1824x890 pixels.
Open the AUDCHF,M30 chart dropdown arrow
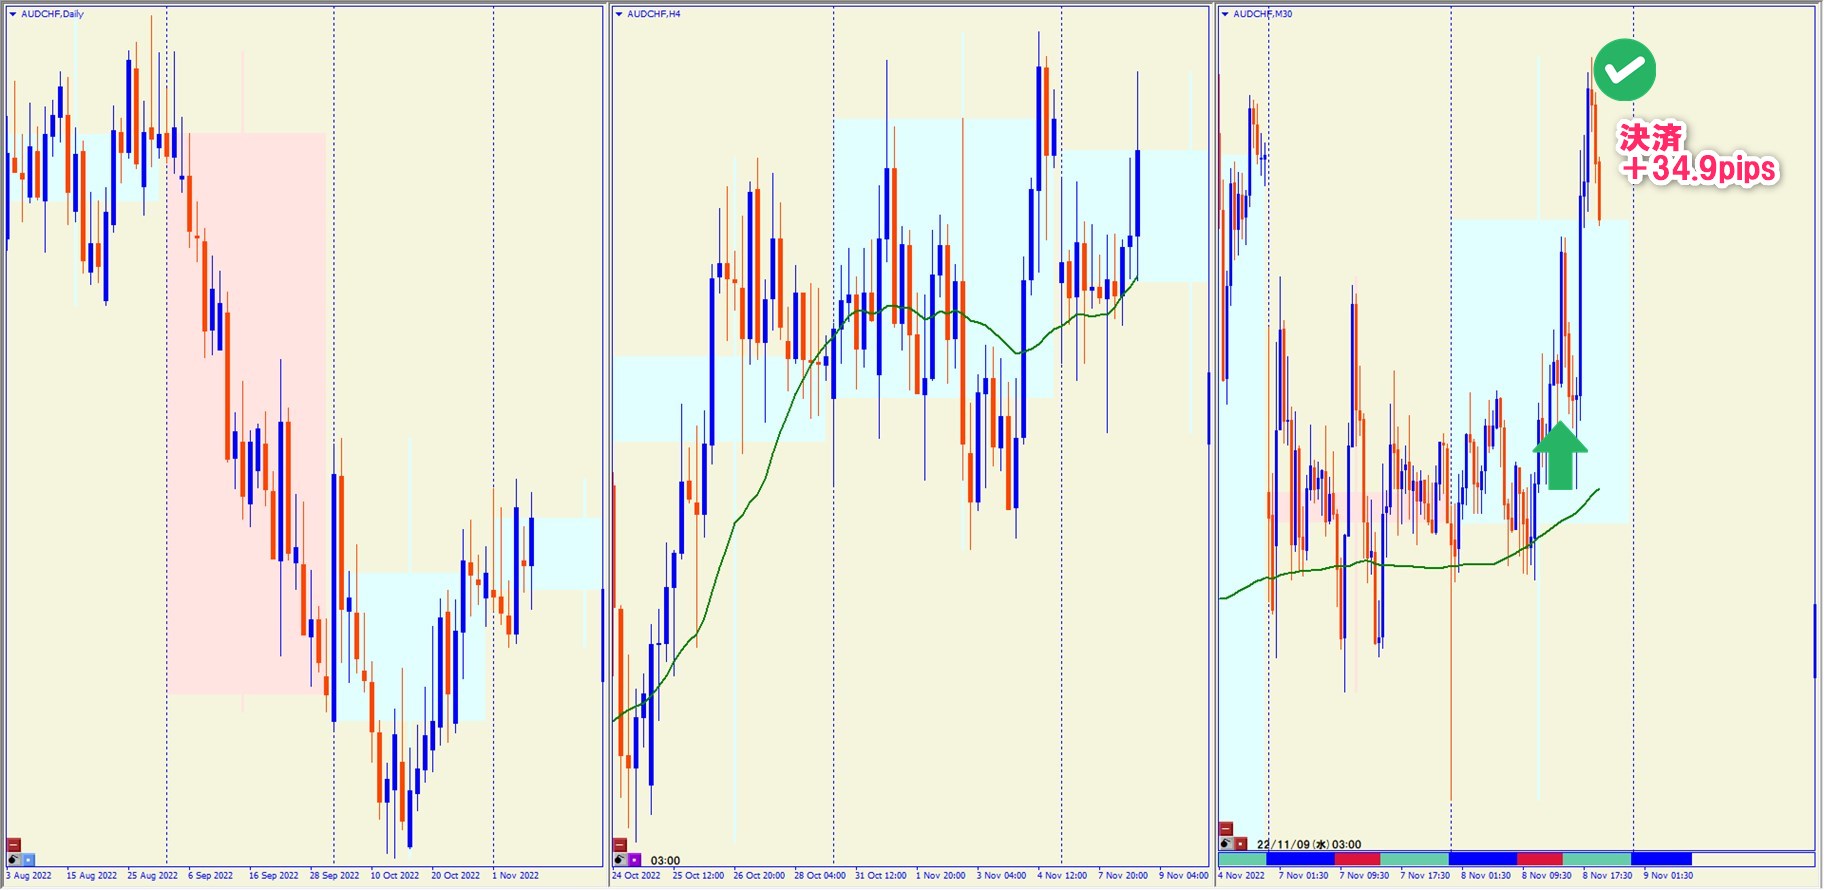coord(1225,14)
